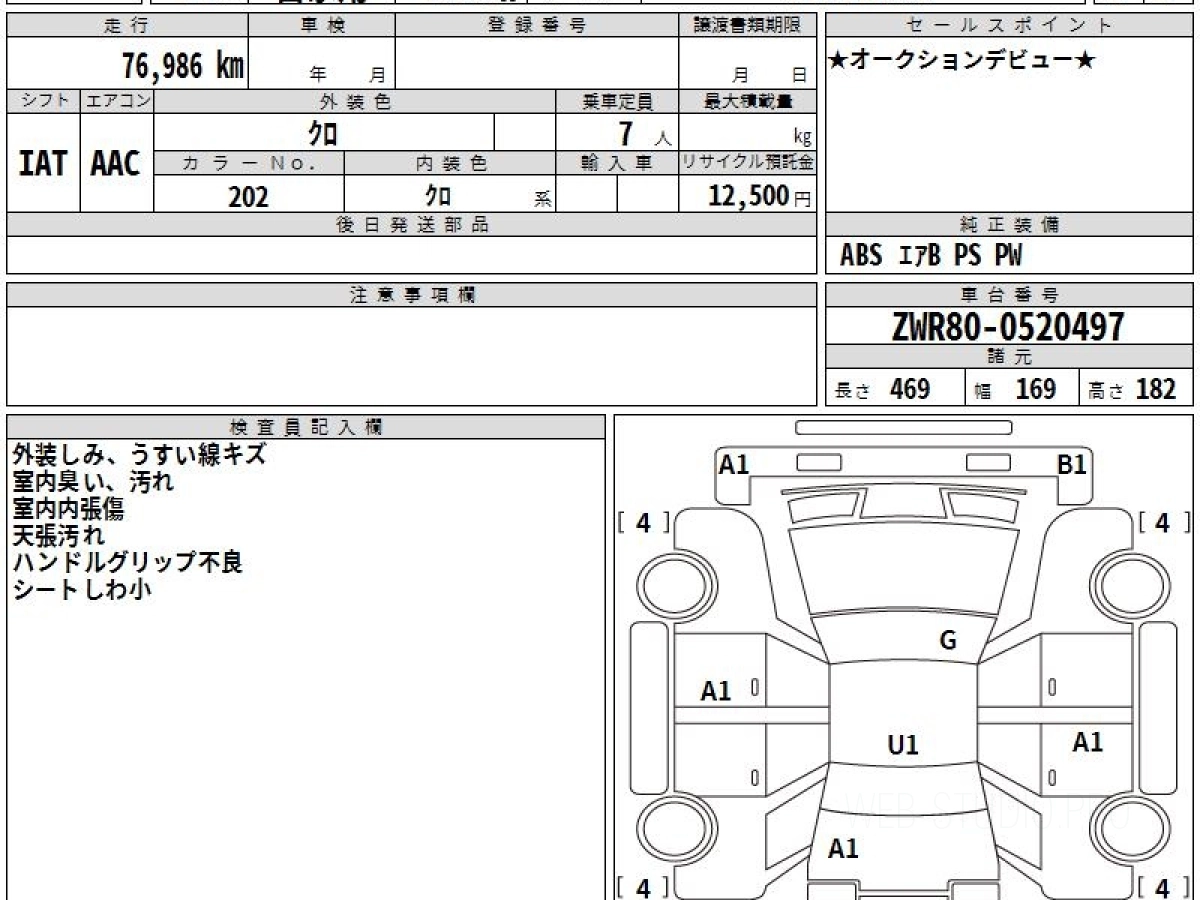Select the seating capacity value 7 人
1200x900 pixels.
pos(645,133)
